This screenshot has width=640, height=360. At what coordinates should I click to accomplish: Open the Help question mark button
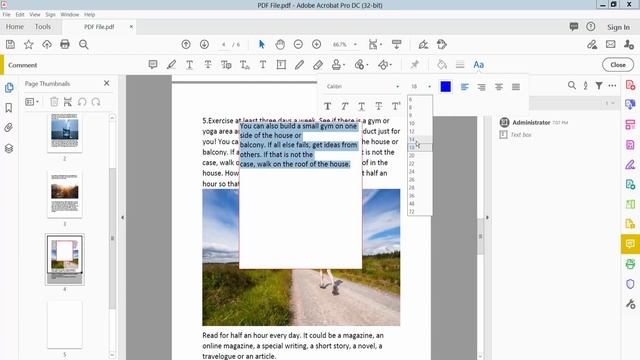click(591, 27)
